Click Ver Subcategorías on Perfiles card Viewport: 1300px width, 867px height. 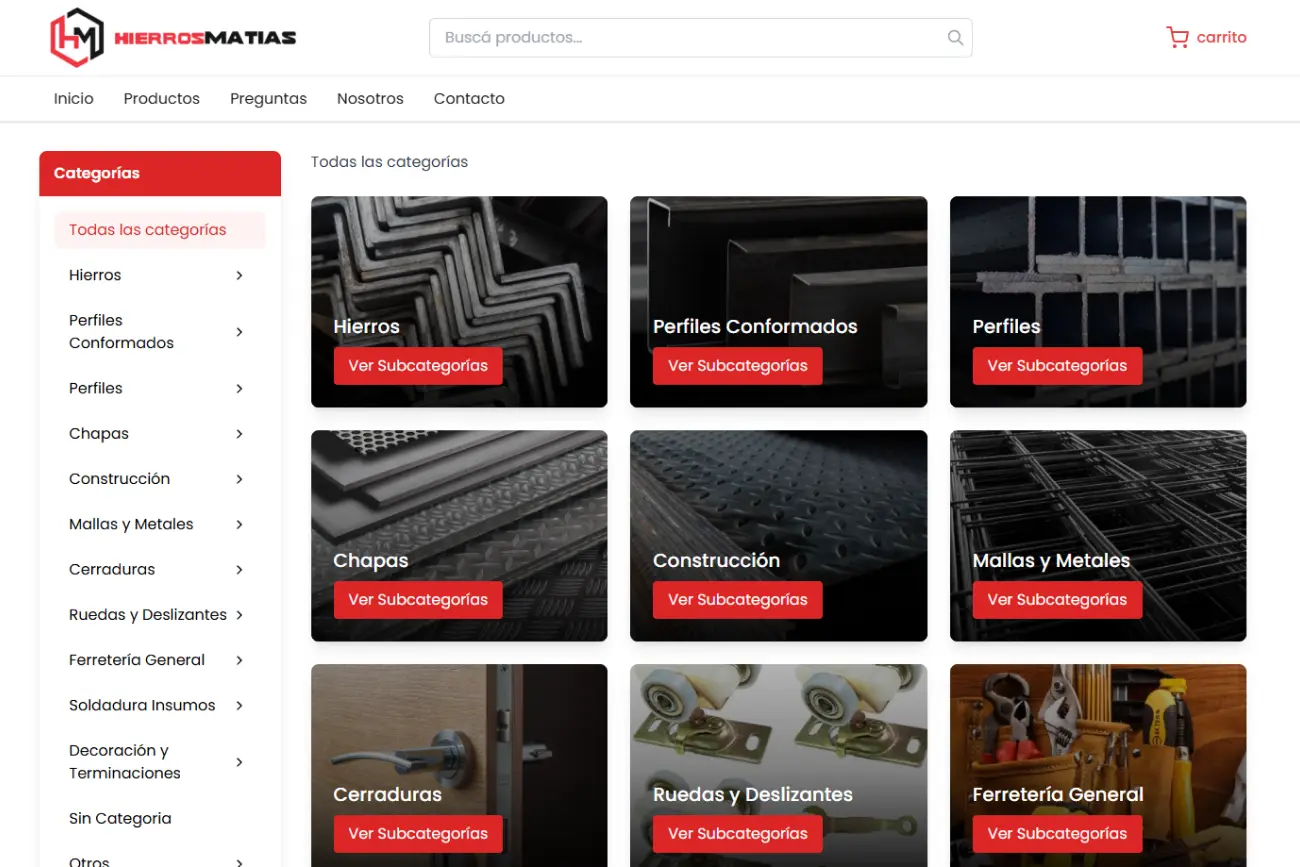(1057, 366)
